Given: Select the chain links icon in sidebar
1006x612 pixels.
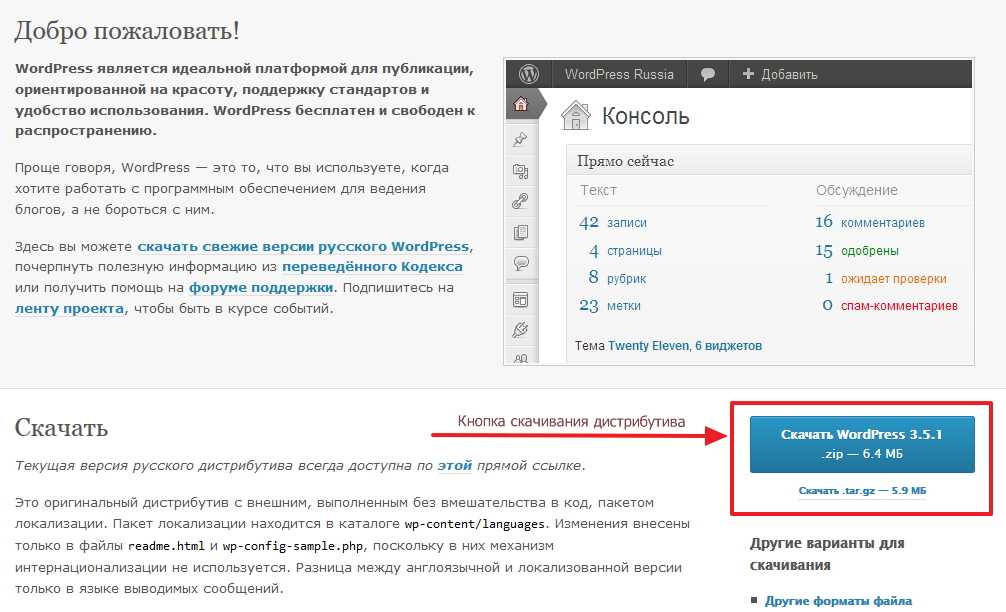Looking at the screenshot, I should pos(520,201).
